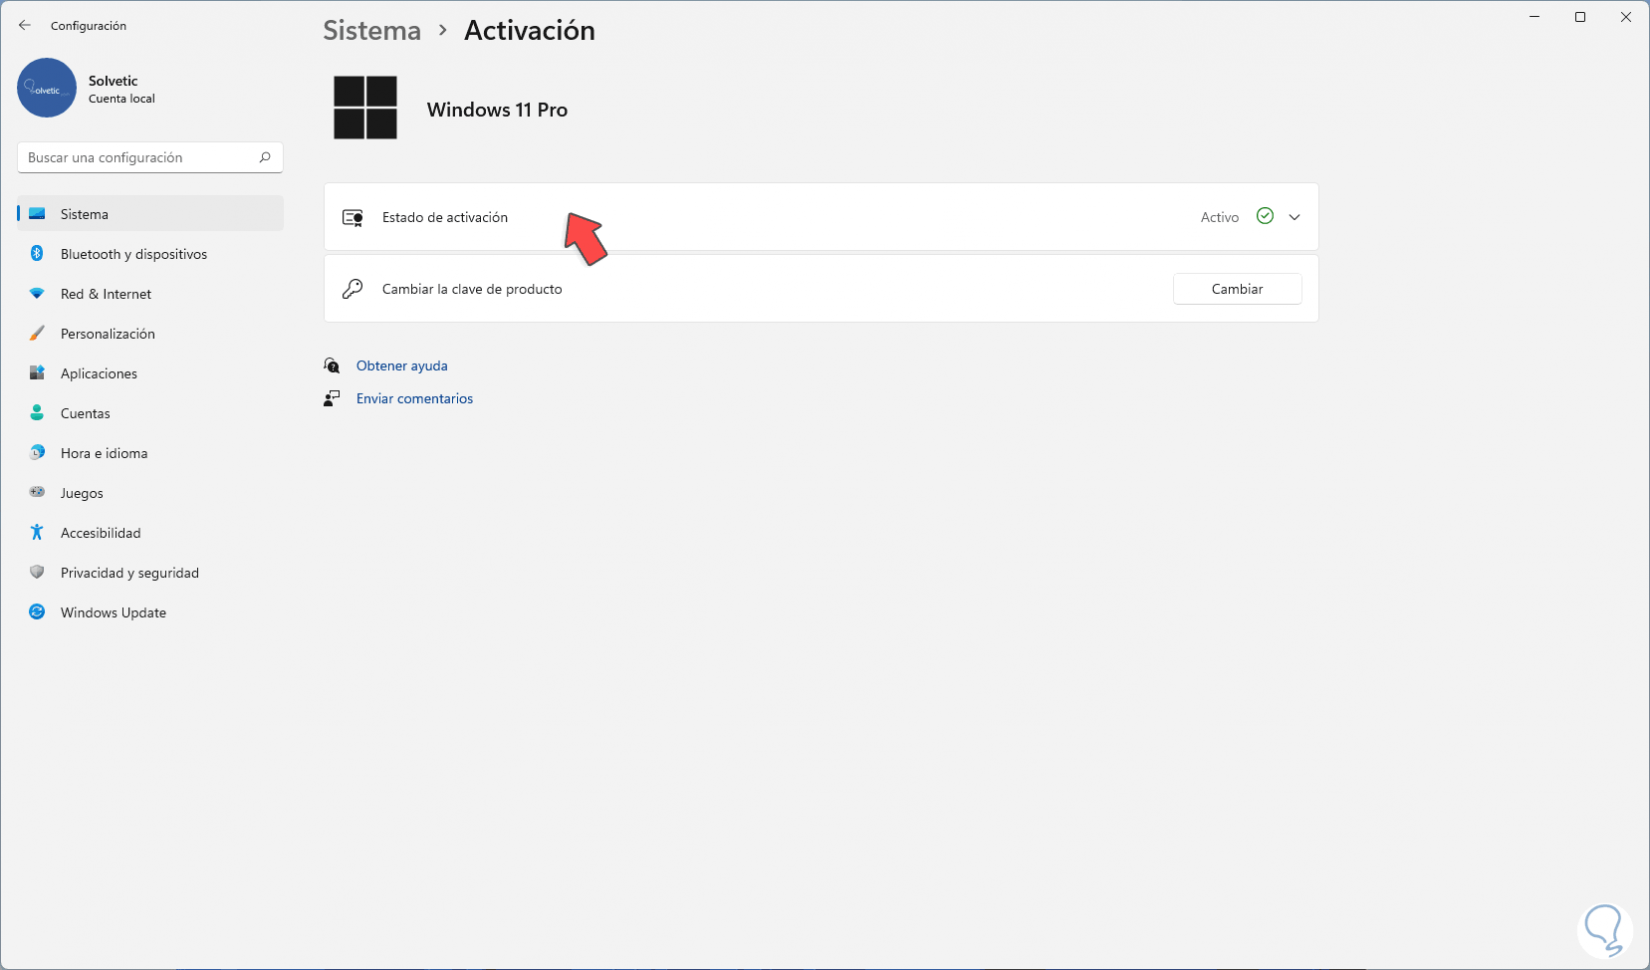Click the Sistema breadcrumb link

point(372,30)
